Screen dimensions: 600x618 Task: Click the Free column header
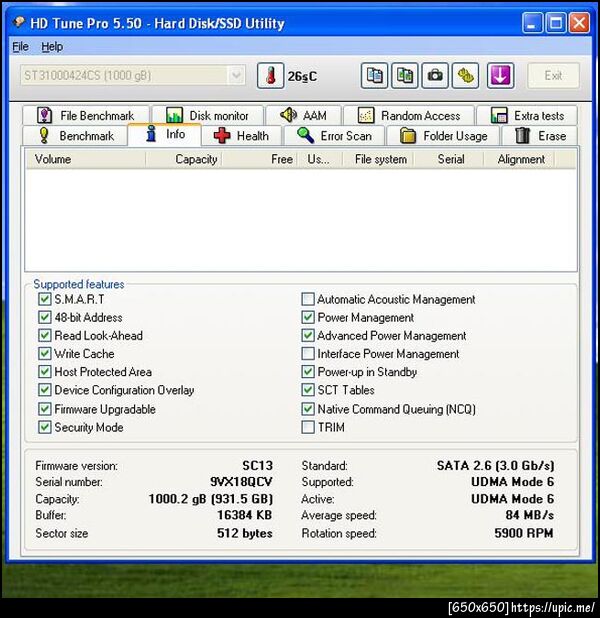(x=260, y=159)
